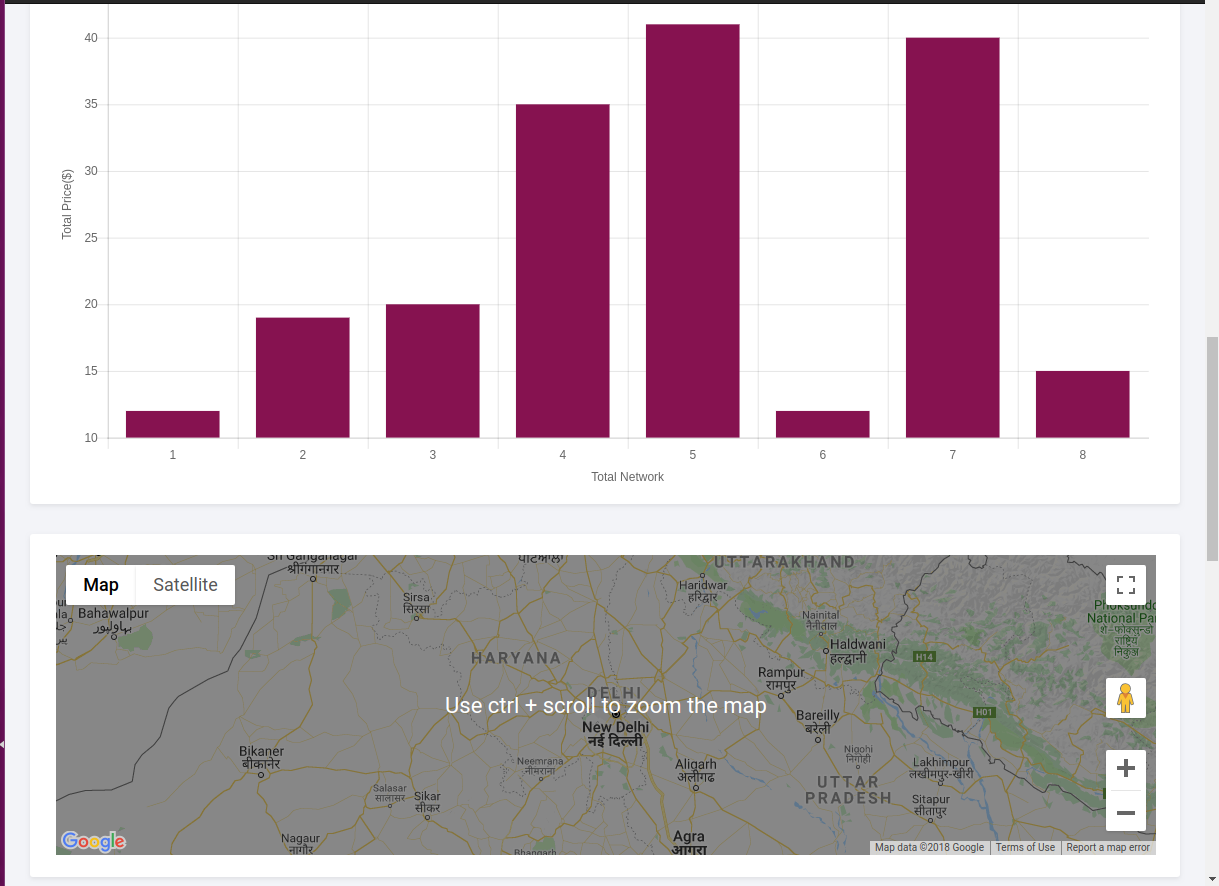This screenshot has width=1219, height=886.
Task: Click the HARYANA state label on map
Action: [x=516, y=658]
